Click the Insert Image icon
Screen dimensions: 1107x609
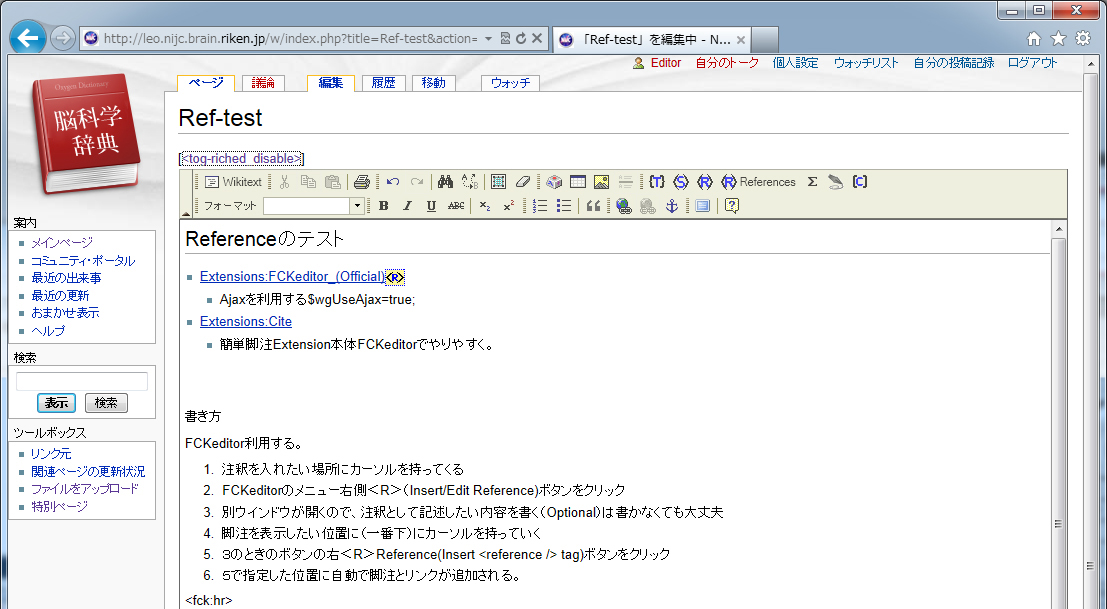pos(601,182)
